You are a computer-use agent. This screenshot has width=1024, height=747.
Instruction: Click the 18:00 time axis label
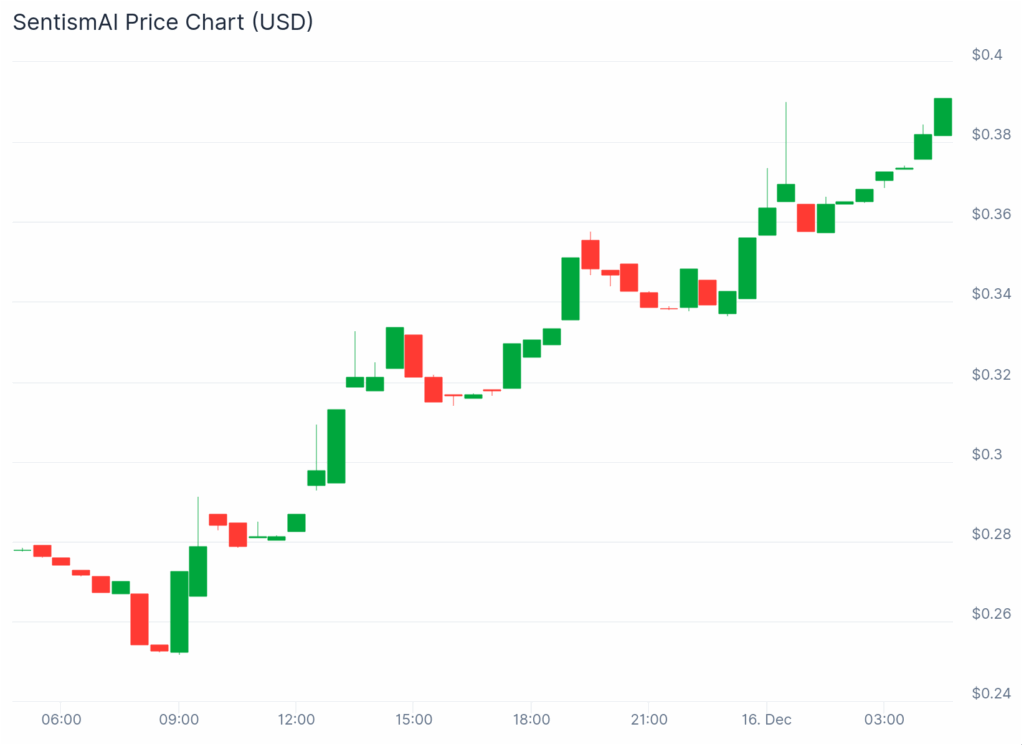532,719
